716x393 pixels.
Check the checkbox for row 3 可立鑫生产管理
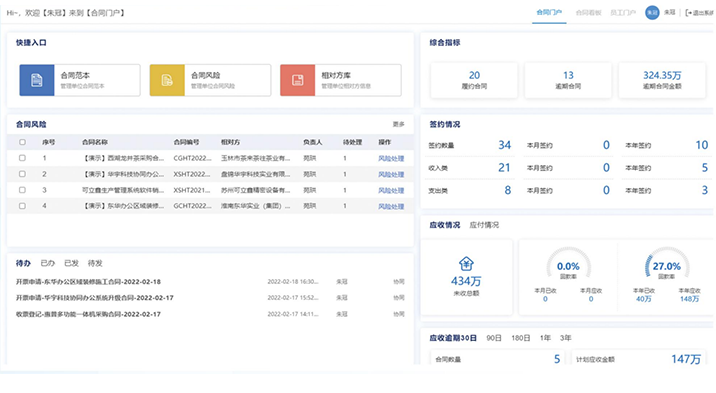click(x=22, y=190)
